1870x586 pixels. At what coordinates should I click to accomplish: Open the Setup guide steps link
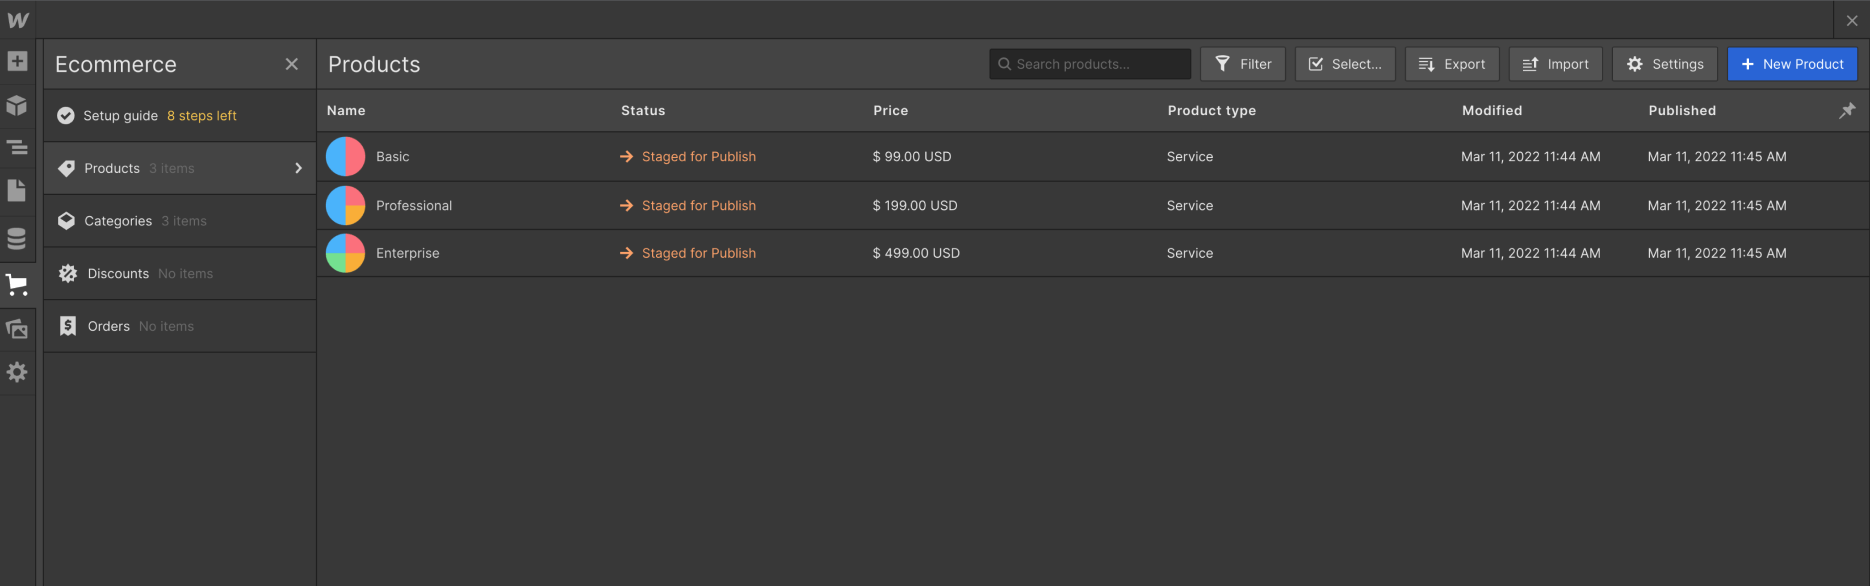click(x=201, y=116)
